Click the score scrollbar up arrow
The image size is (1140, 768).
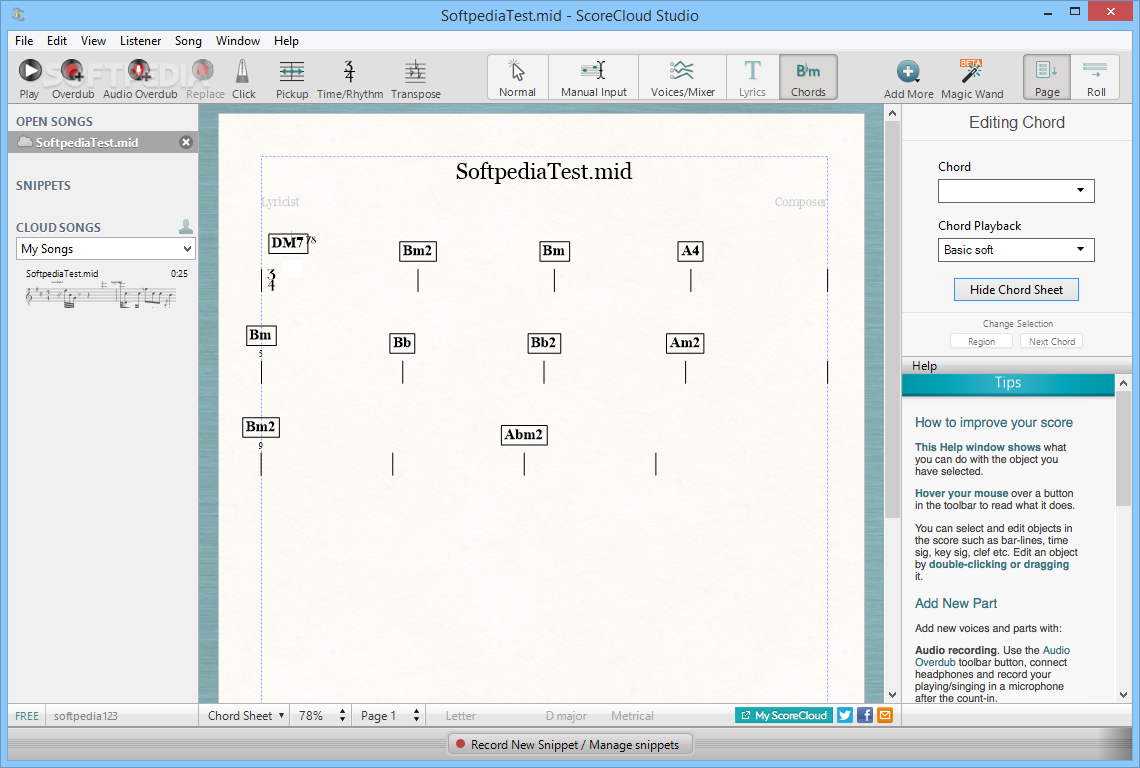tap(892, 113)
